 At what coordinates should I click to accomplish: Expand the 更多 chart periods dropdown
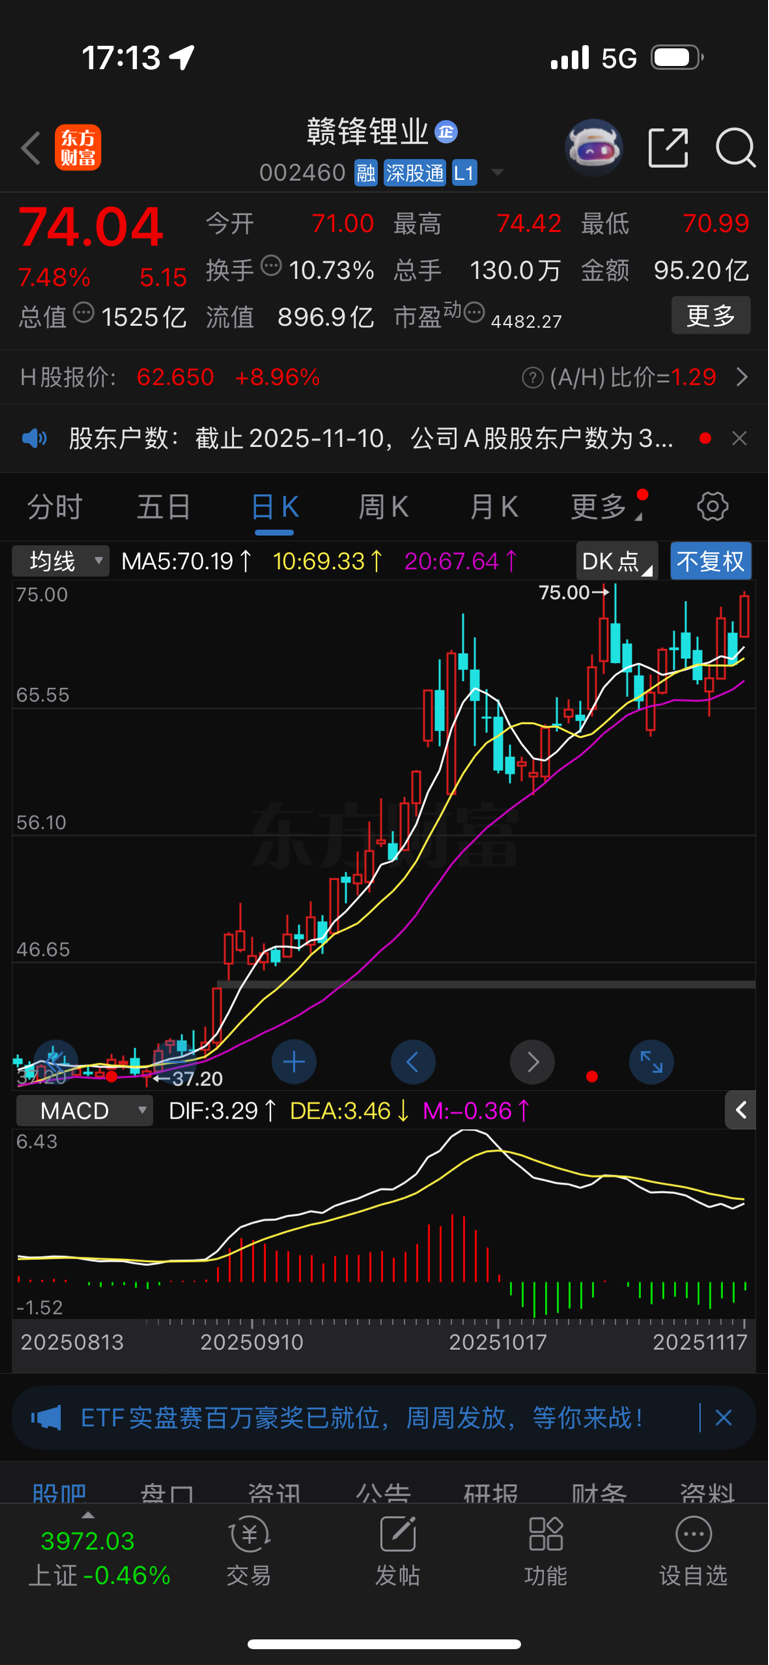606,507
